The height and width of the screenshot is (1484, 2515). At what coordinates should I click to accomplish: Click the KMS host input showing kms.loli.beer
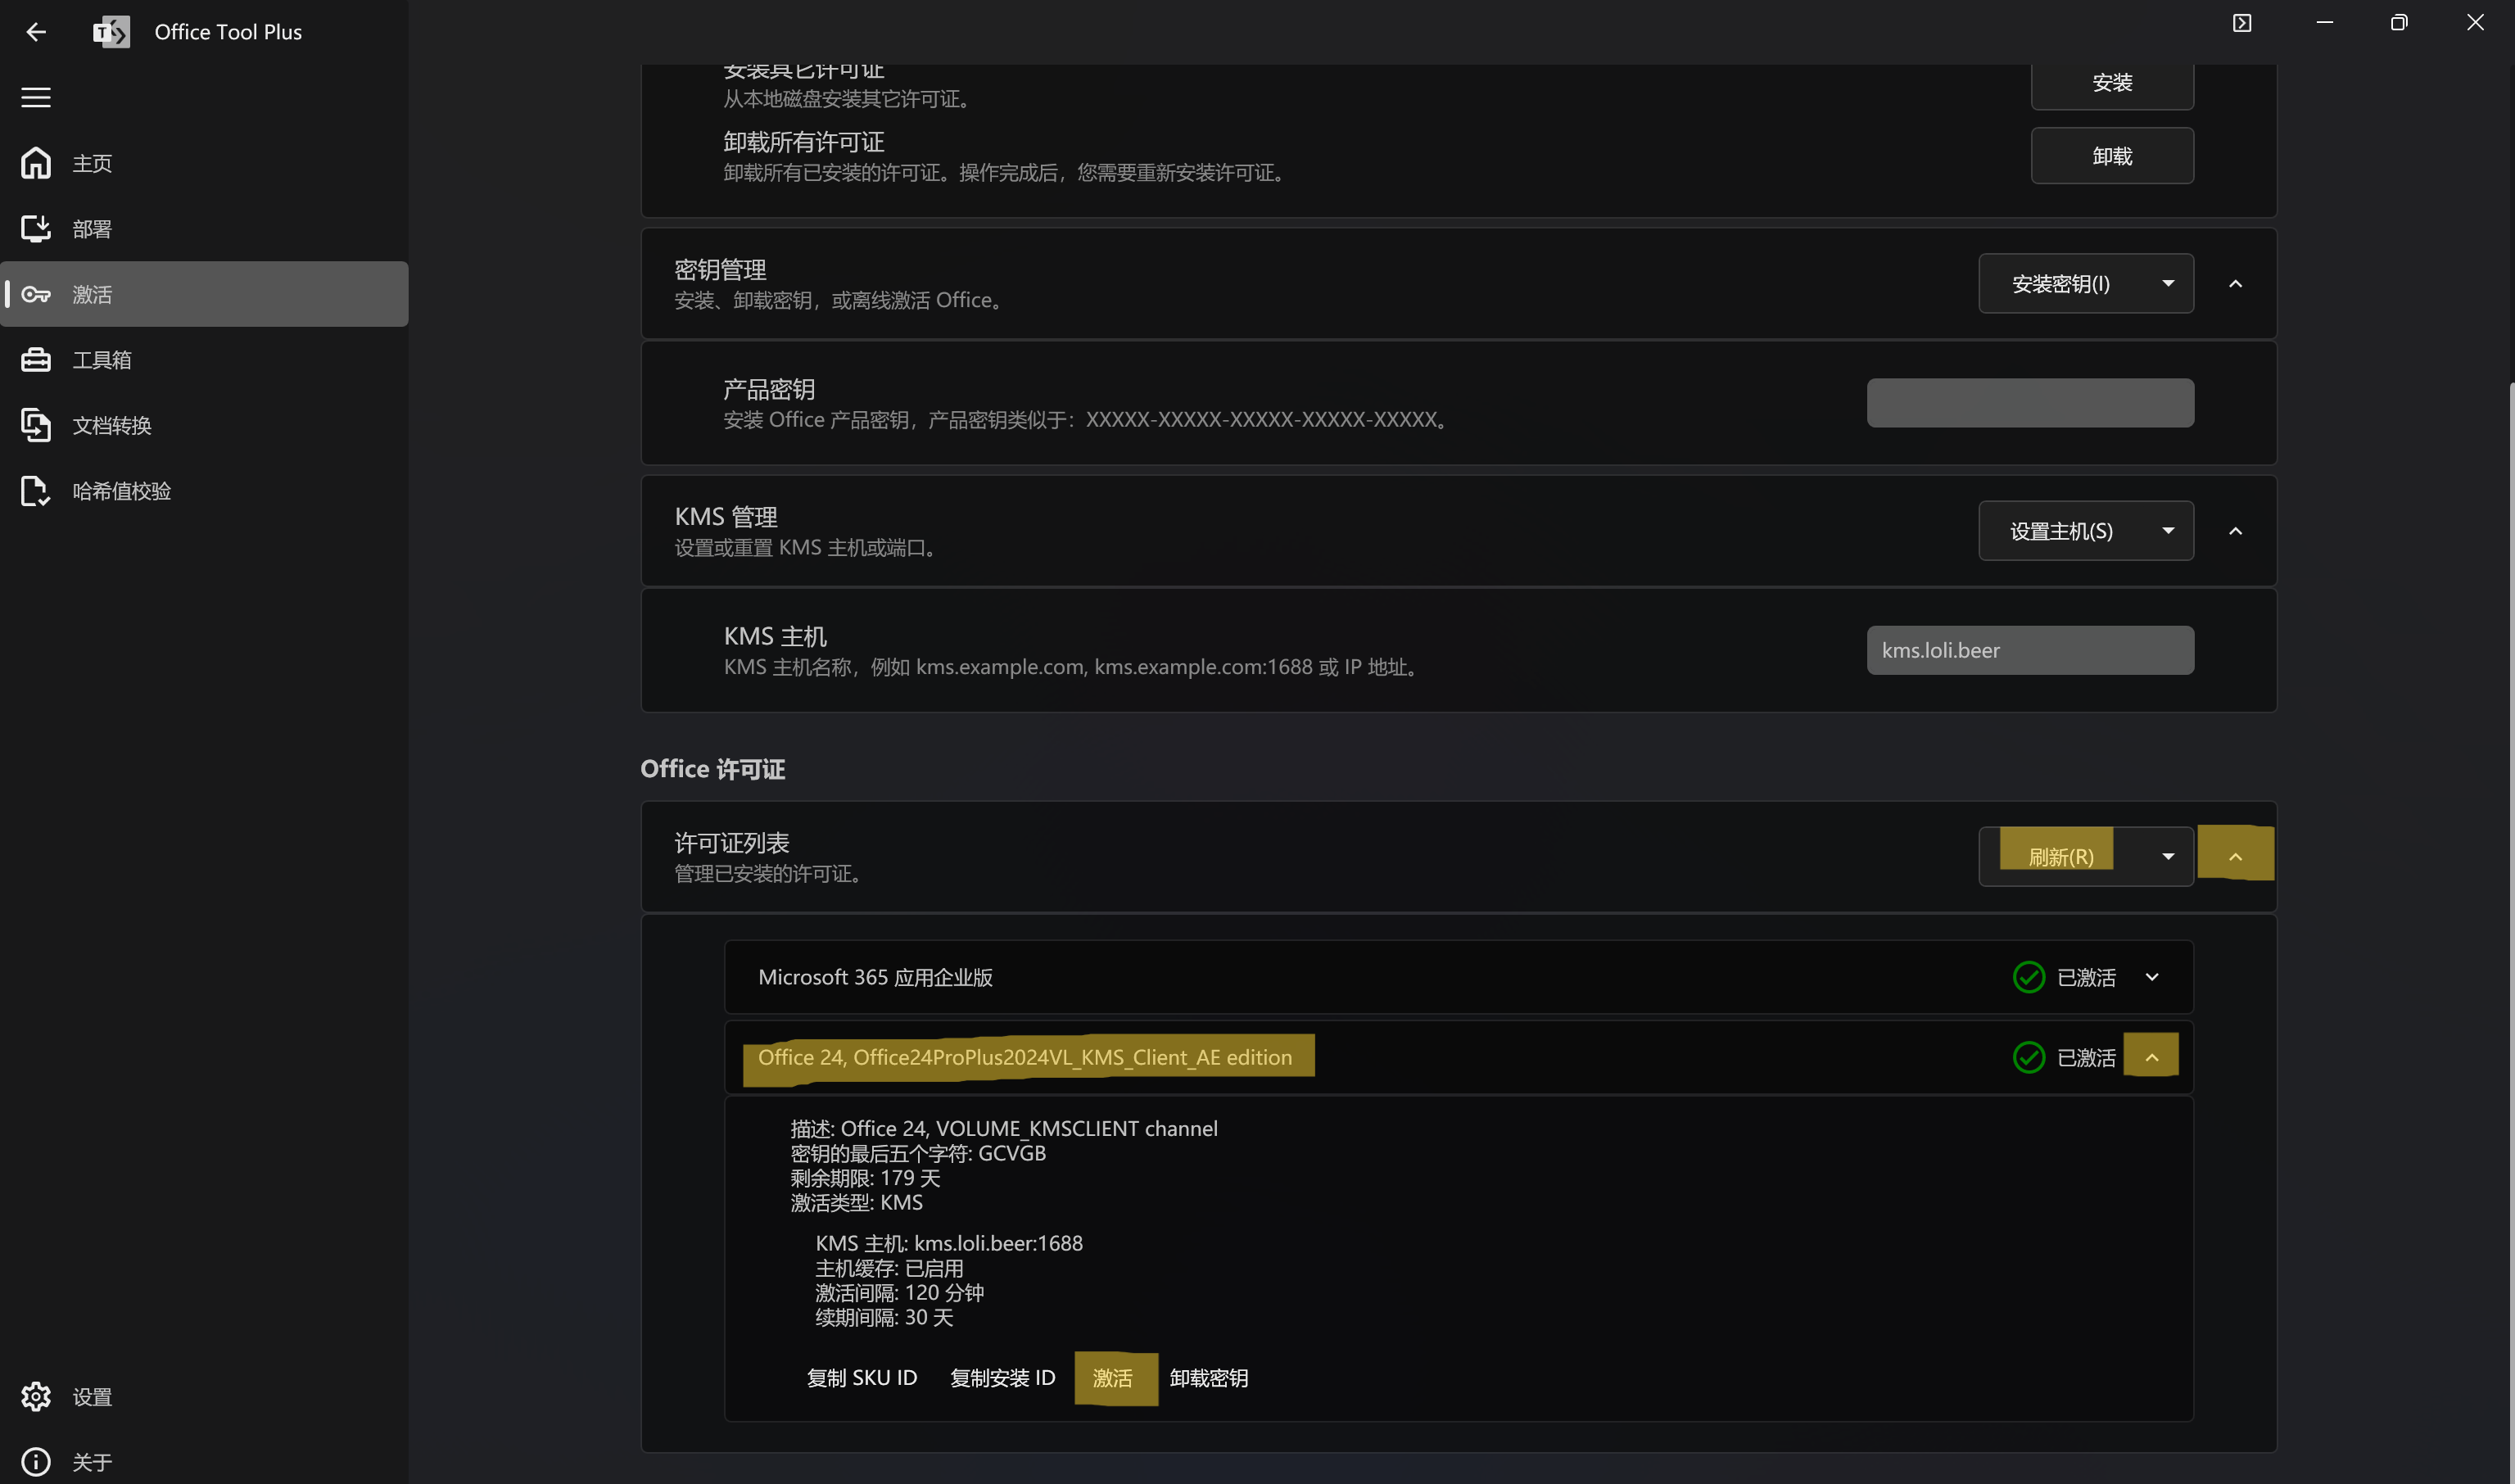coord(2029,650)
